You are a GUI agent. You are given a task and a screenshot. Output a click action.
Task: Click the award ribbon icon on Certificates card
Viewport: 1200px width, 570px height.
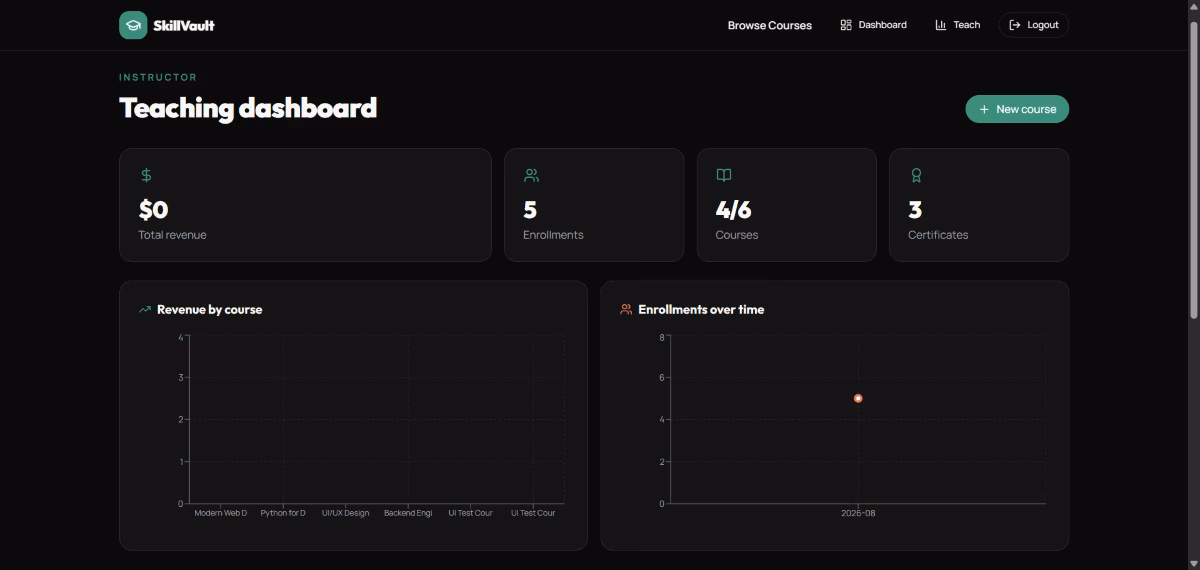click(x=916, y=175)
